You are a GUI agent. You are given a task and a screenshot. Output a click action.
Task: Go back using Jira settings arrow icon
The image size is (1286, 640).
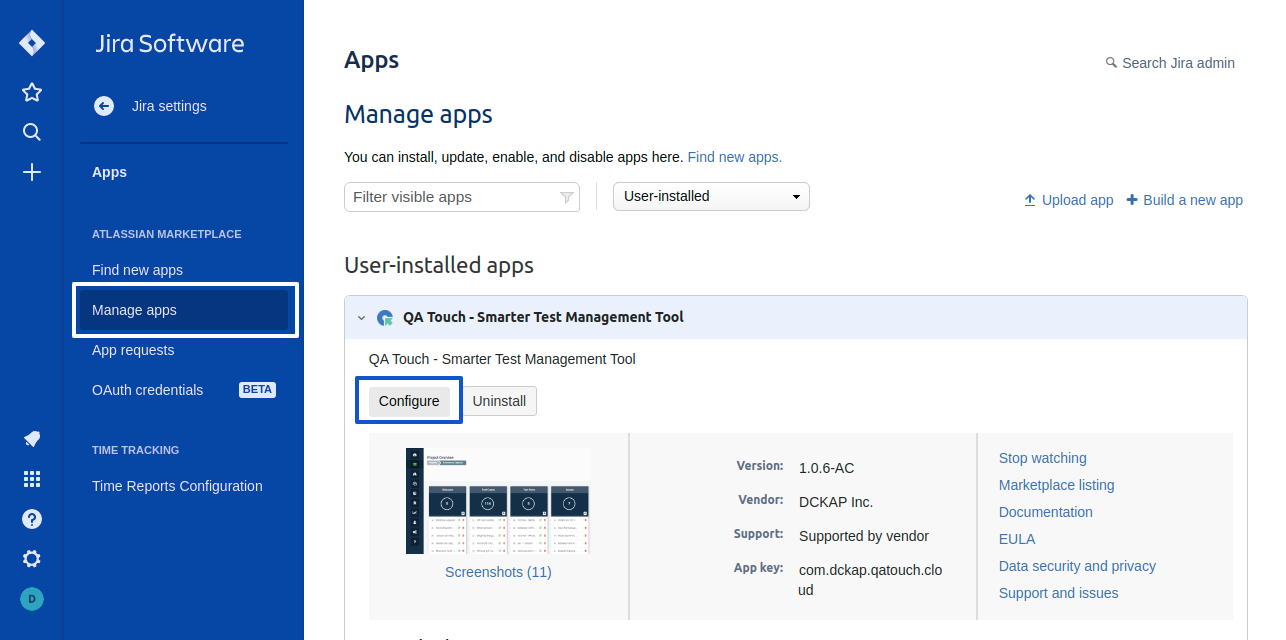104,106
